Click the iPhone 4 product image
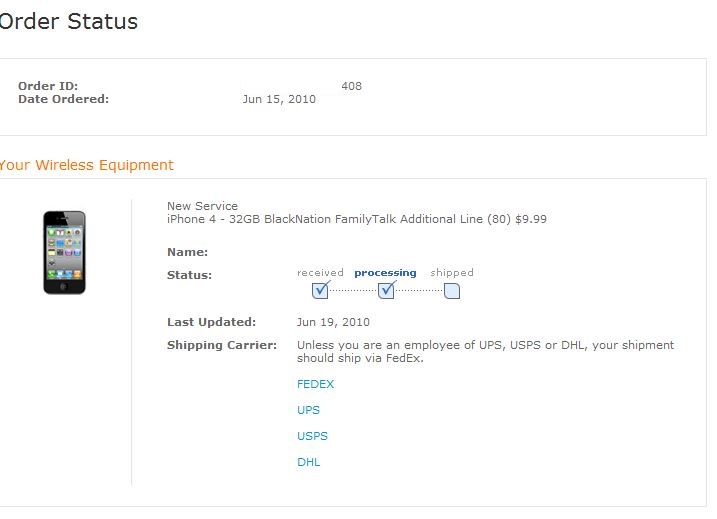Screen dimensions: 717x519 coord(64,252)
